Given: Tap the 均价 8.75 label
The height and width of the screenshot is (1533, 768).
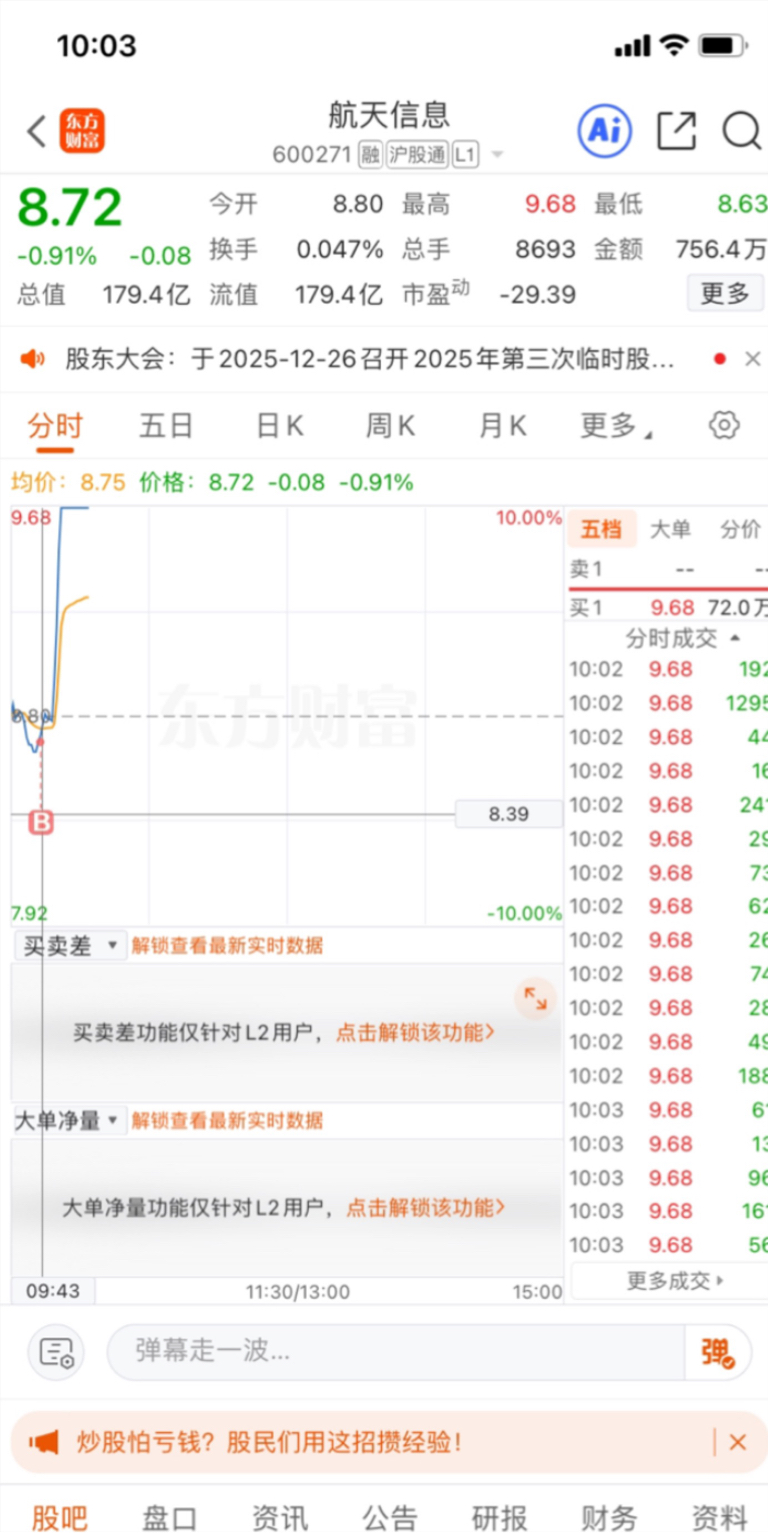Looking at the screenshot, I should [68, 482].
